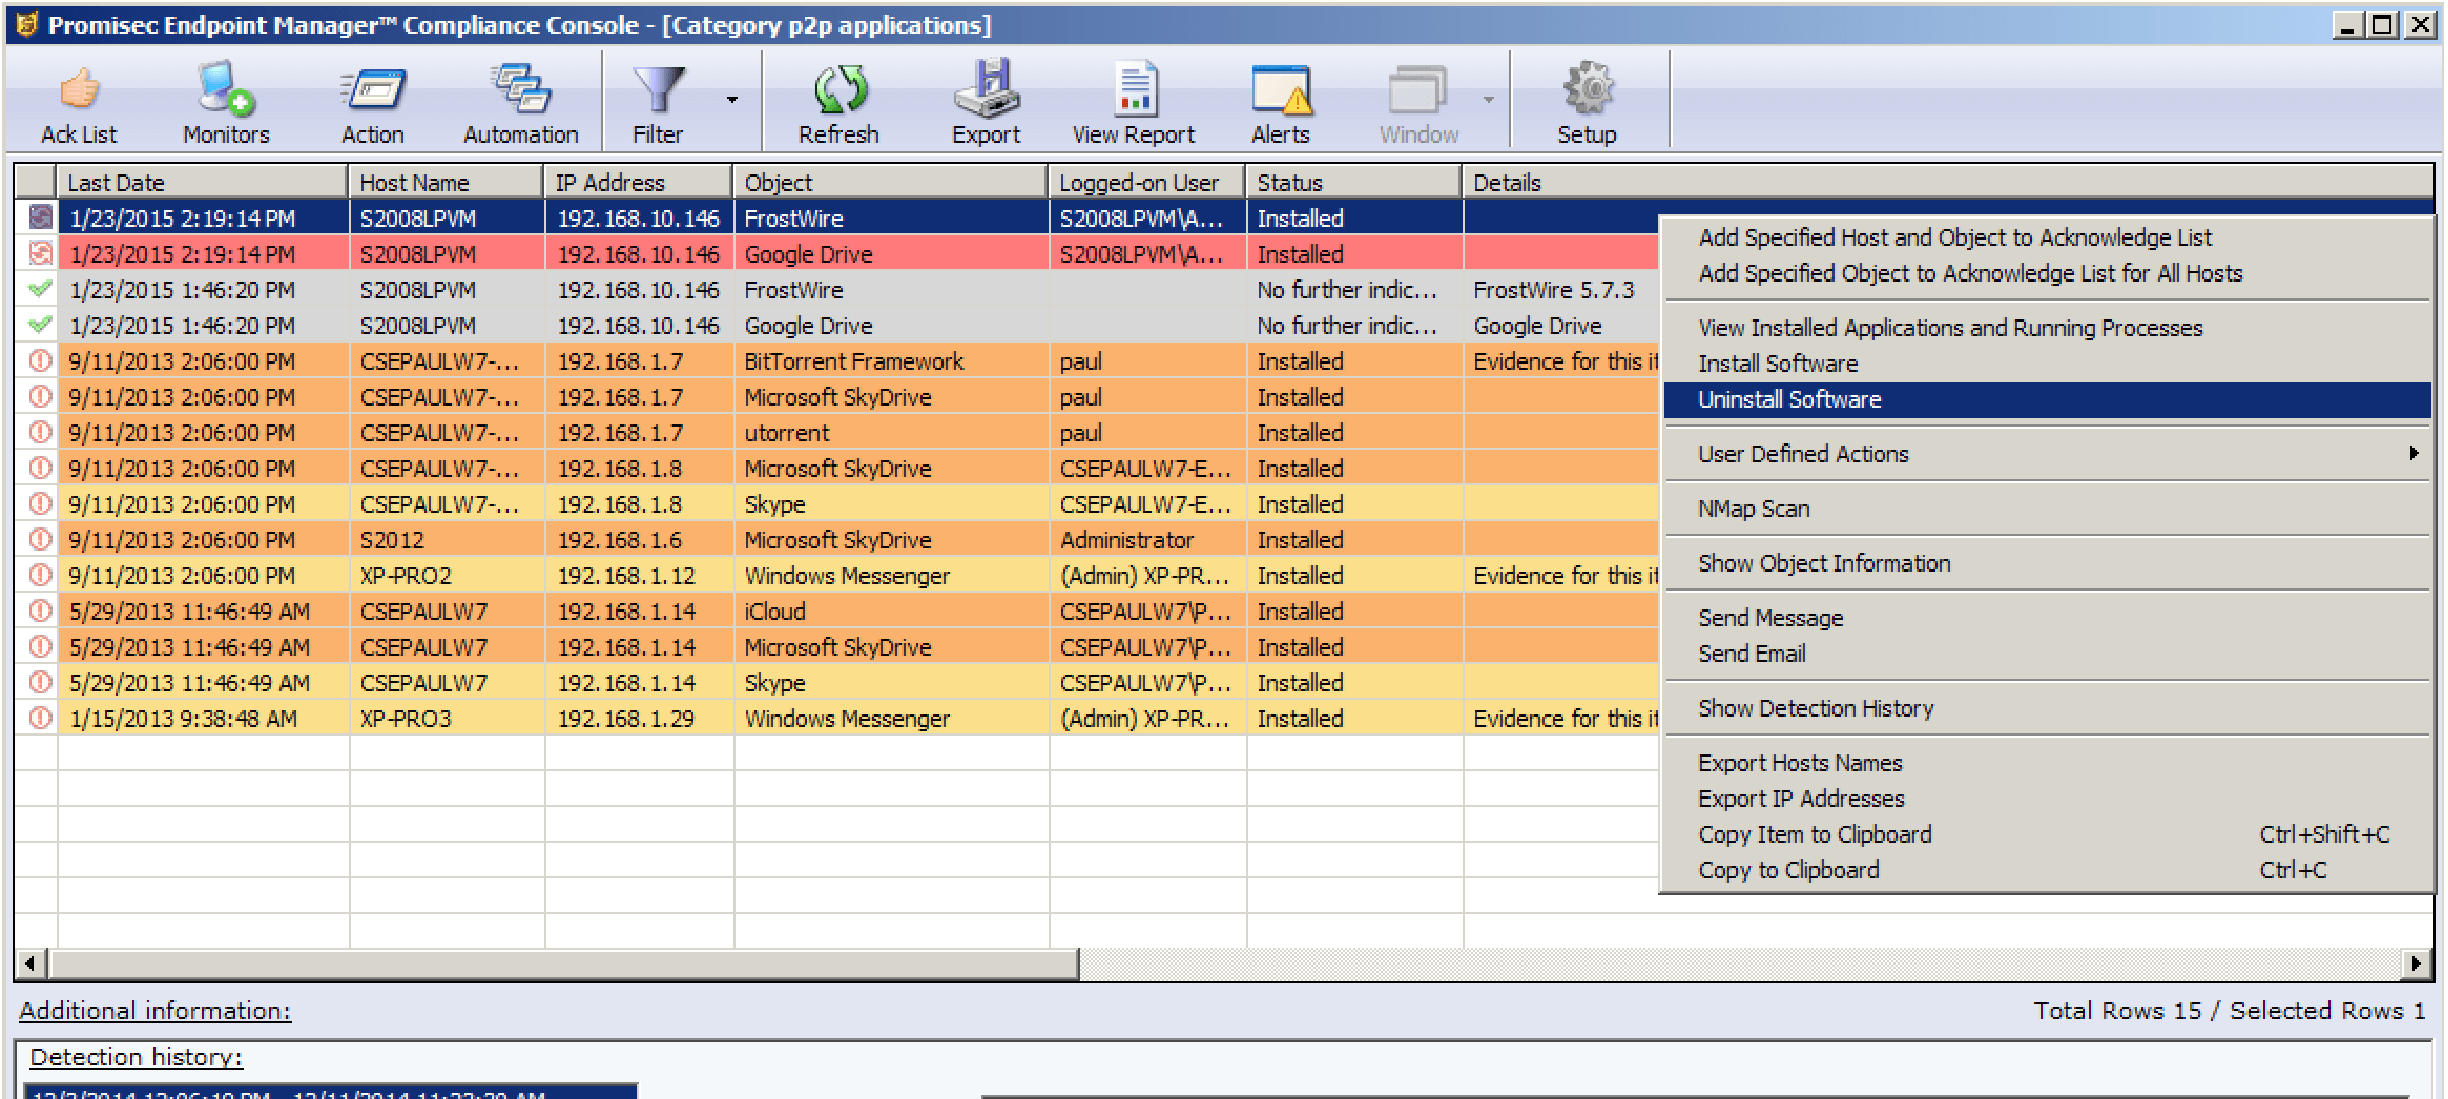Open the Action window icon
Image resolution: width=2448 pixels, height=1099 pixels.
click(371, 100)
